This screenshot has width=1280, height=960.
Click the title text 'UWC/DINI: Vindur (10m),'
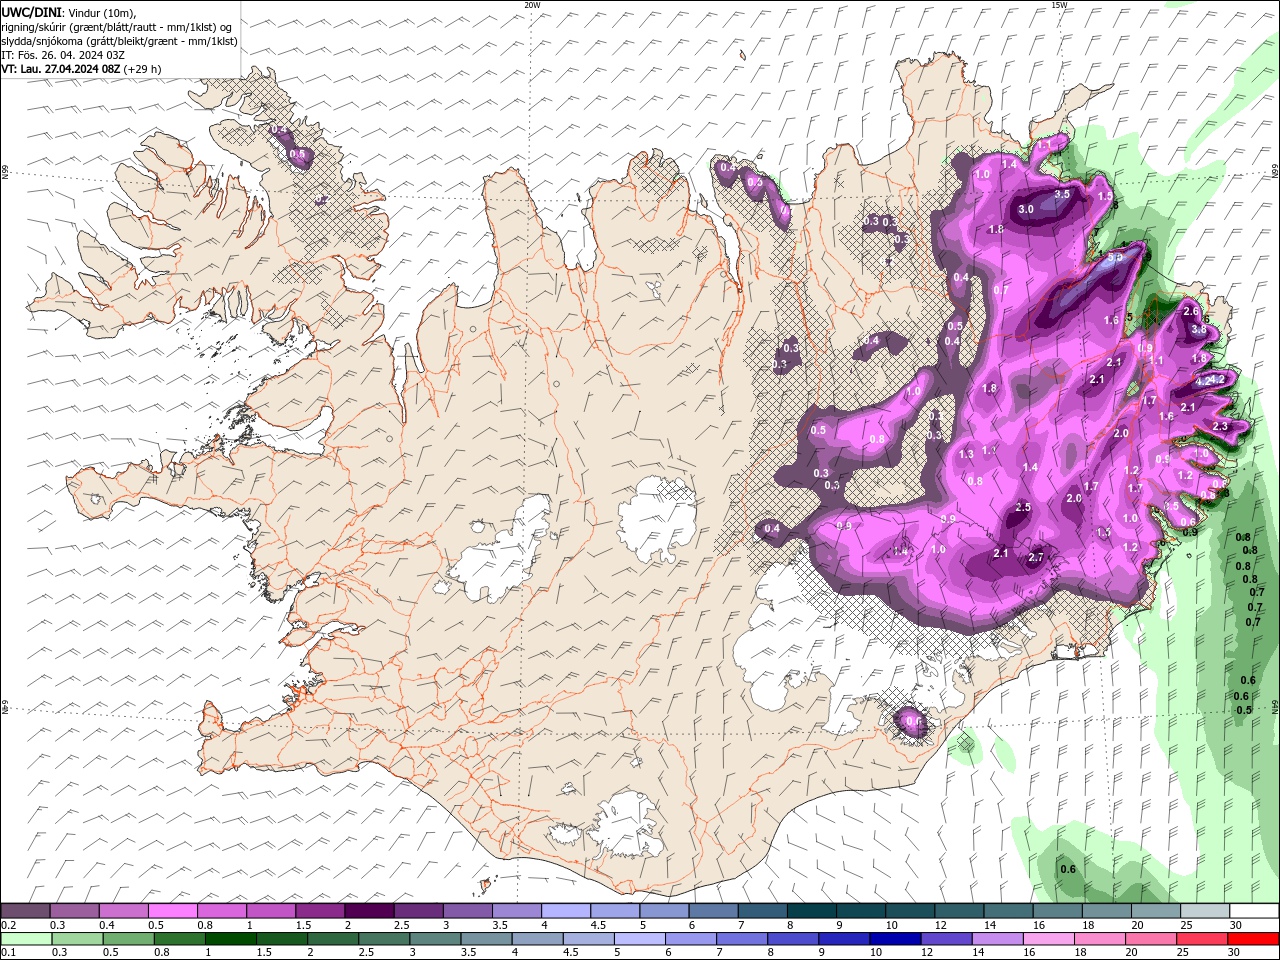point(69,12)
